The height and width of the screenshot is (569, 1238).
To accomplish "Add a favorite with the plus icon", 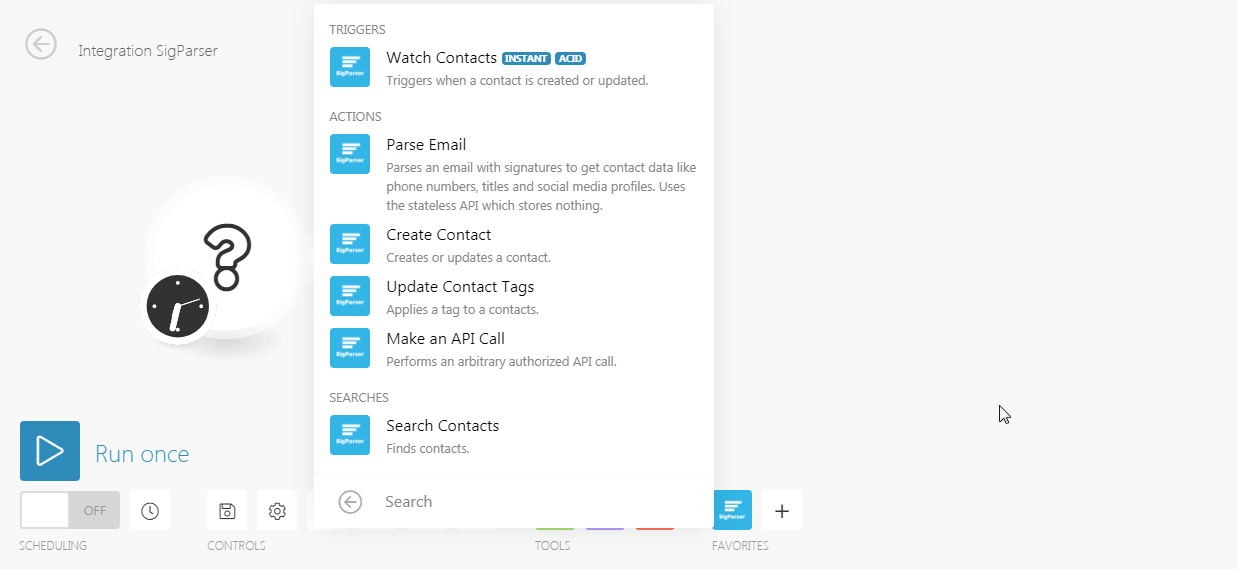I will click(x=782, y=511).
